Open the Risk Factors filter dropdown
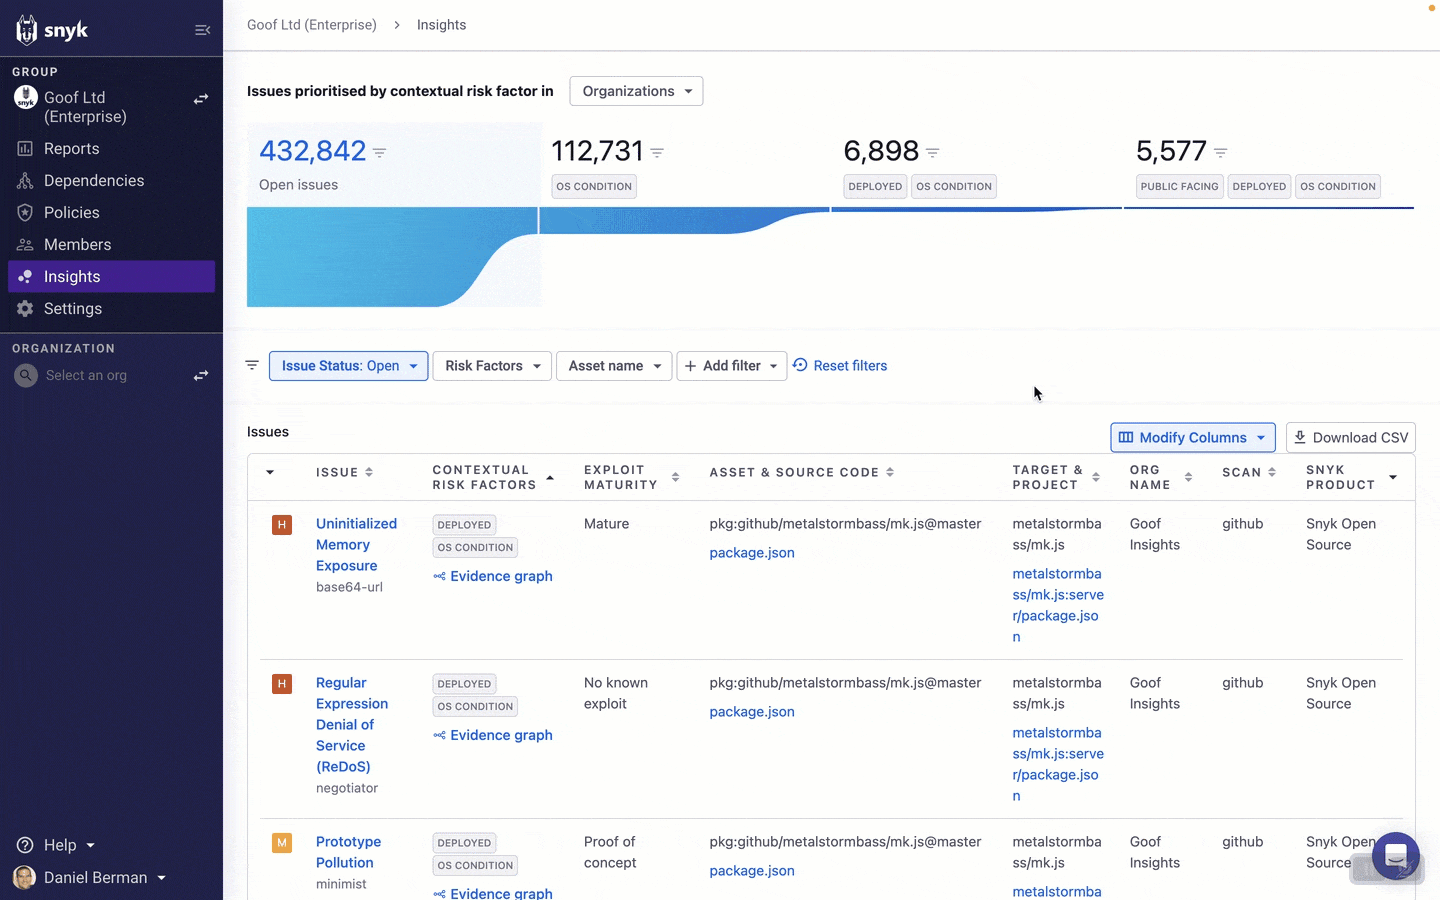 (492, 366)
